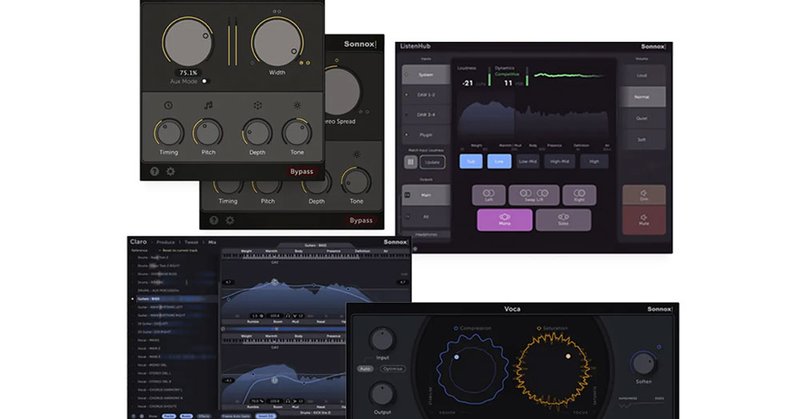Open settings gear in front doubler plugin
800x419 pixels.
coord(170,171)
